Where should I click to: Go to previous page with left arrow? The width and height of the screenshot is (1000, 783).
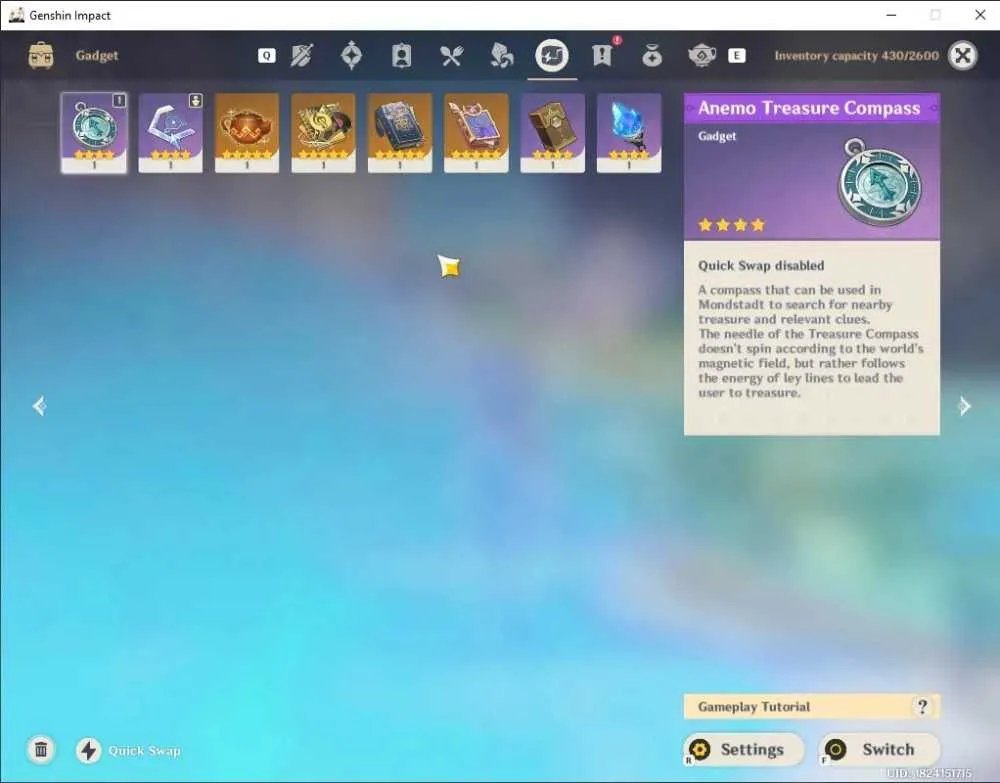(40, 406)
